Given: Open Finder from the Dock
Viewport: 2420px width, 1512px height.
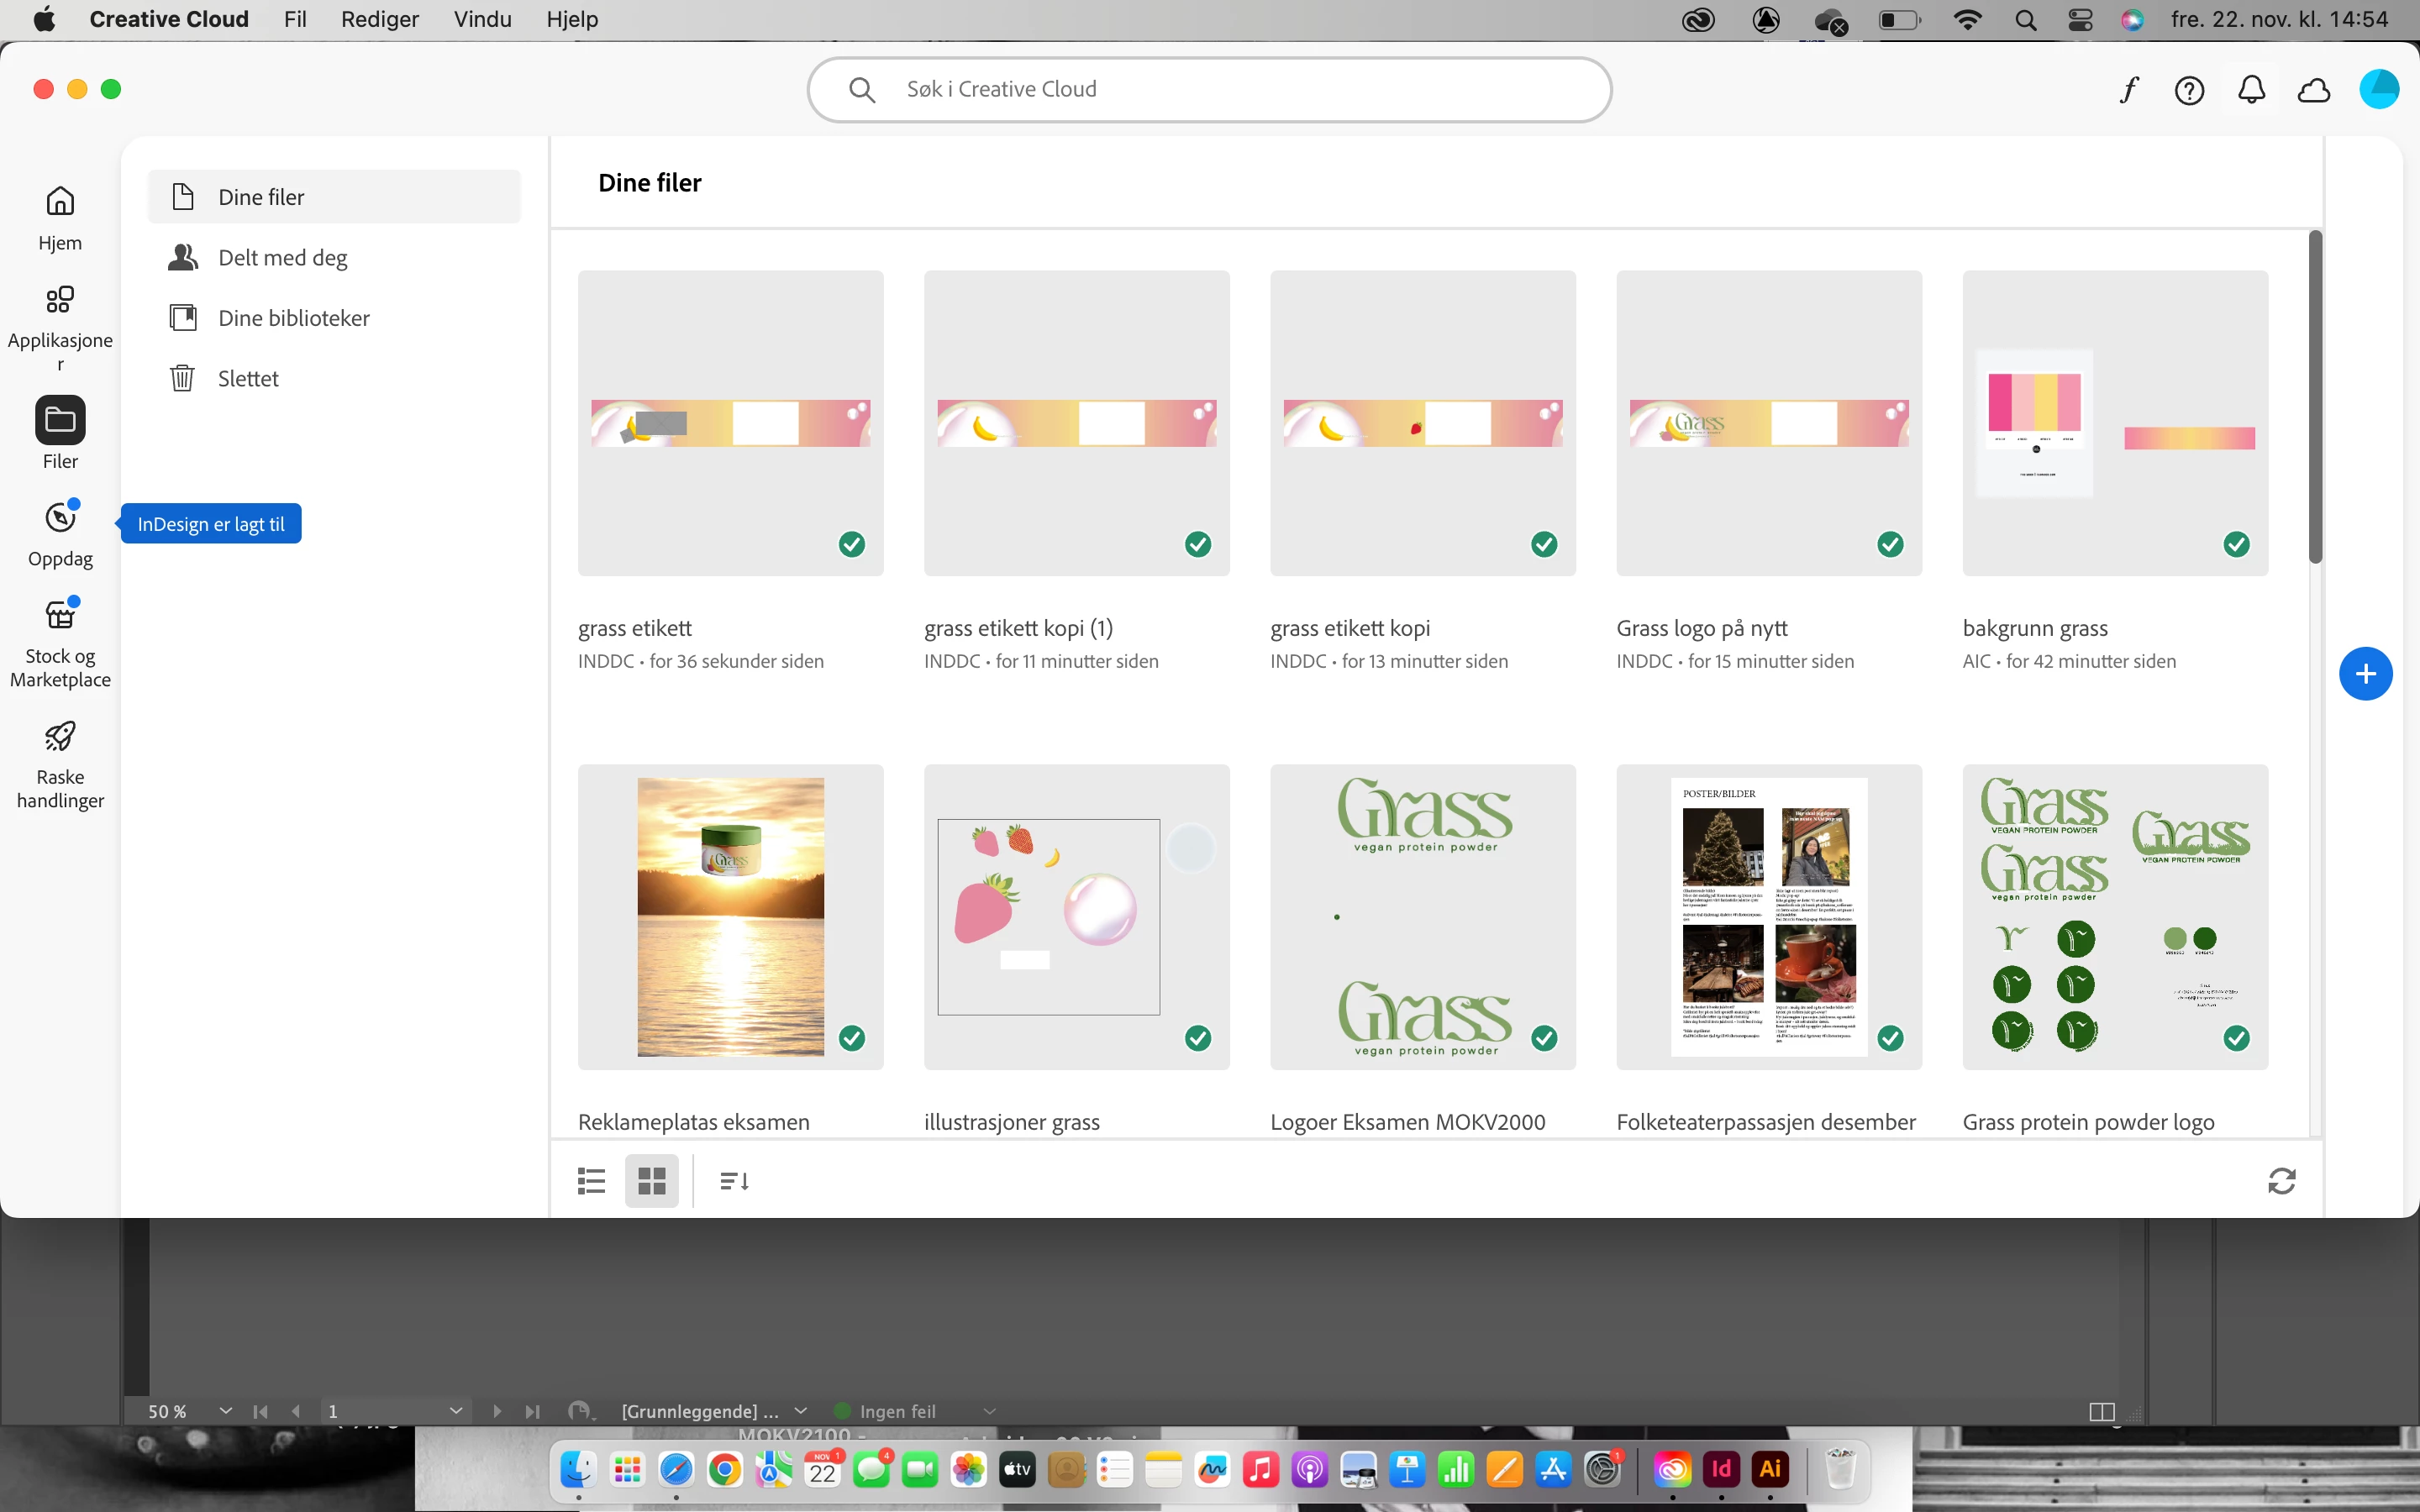Looking at the screenshot, I should (578, 1469).
